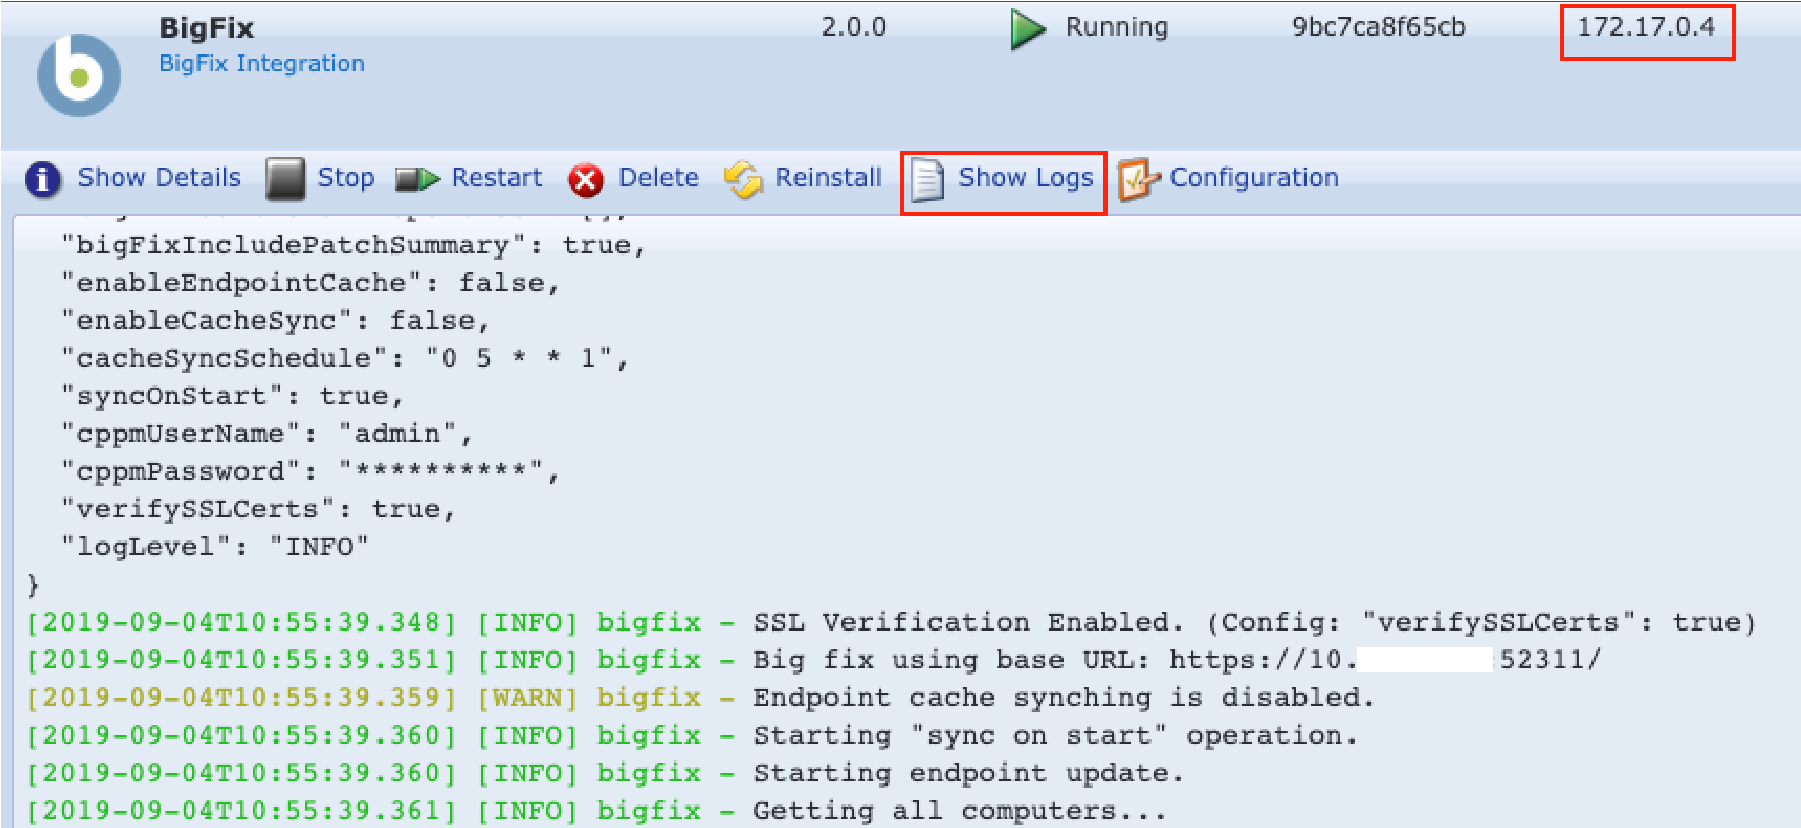Screen dimensions: 1801x828
Task: Click the logLevel INFO line
Action: tap(214, 548)
